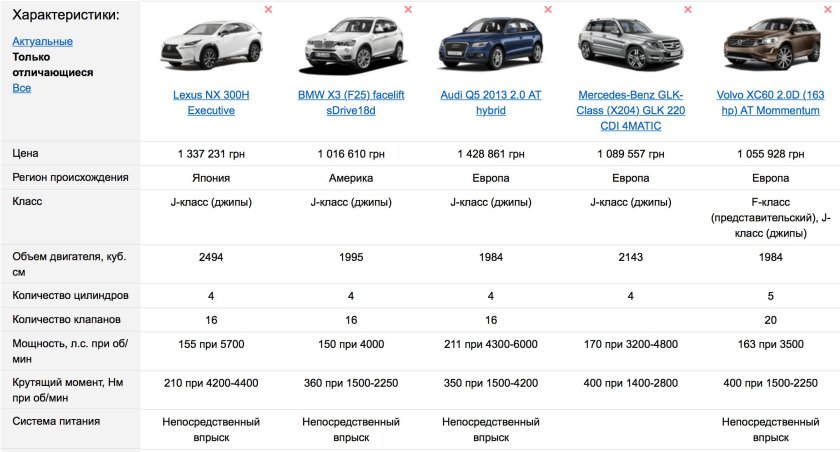840x452 pixels.
Task: Click the Lexus price 1 337 231 грн
Action: (211, 154)
